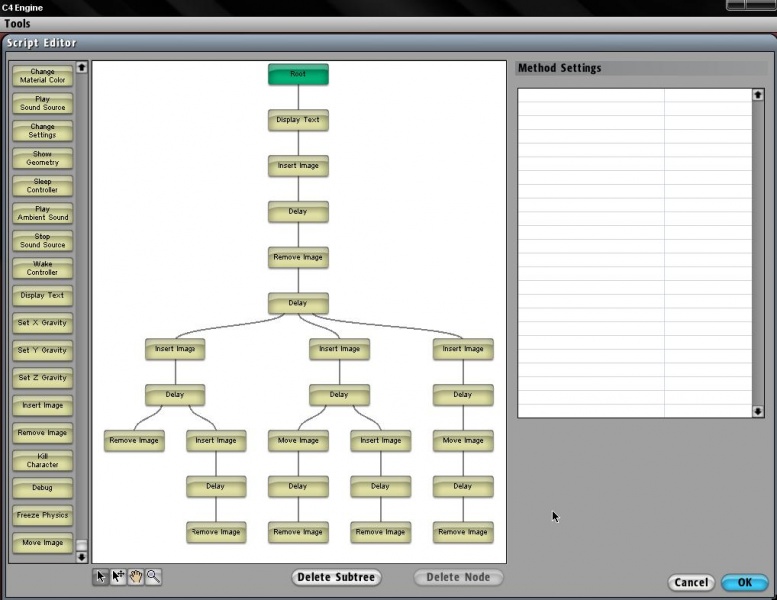Select the Display Text node in graph
The width and height of the screenshot is (777, 600).
click(298, 120)
